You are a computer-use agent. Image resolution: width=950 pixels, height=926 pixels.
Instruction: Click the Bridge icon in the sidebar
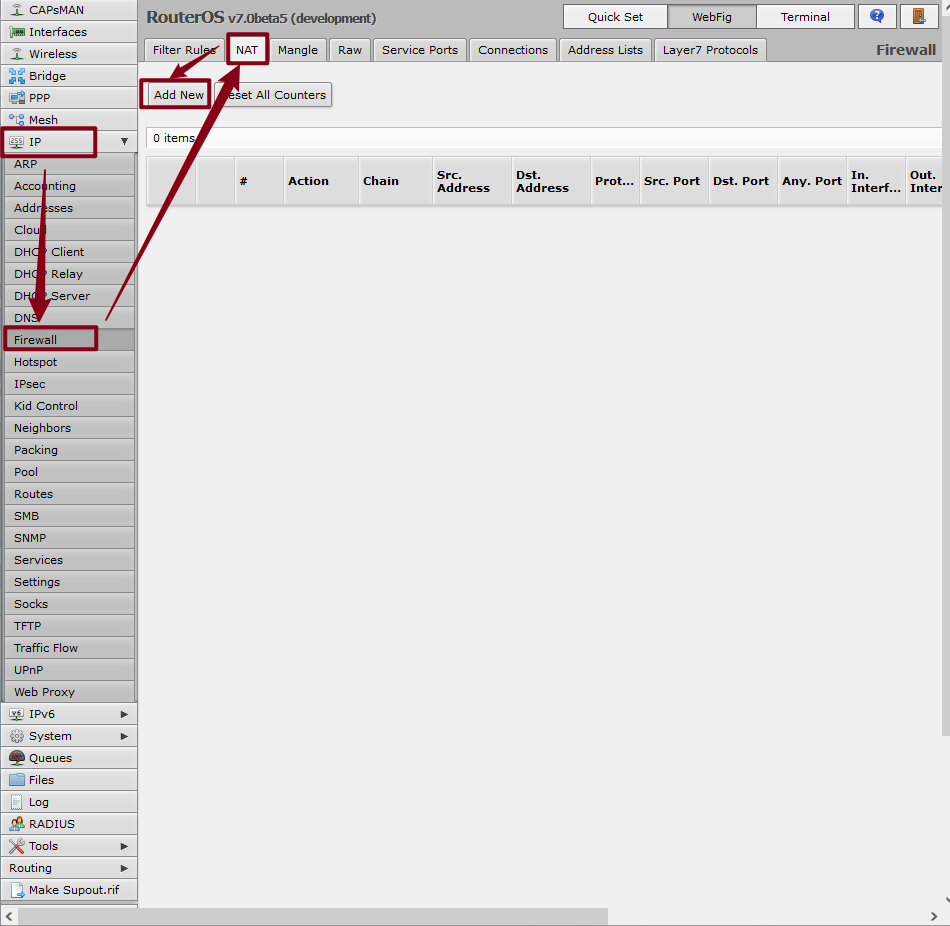[x=17, y=76]
